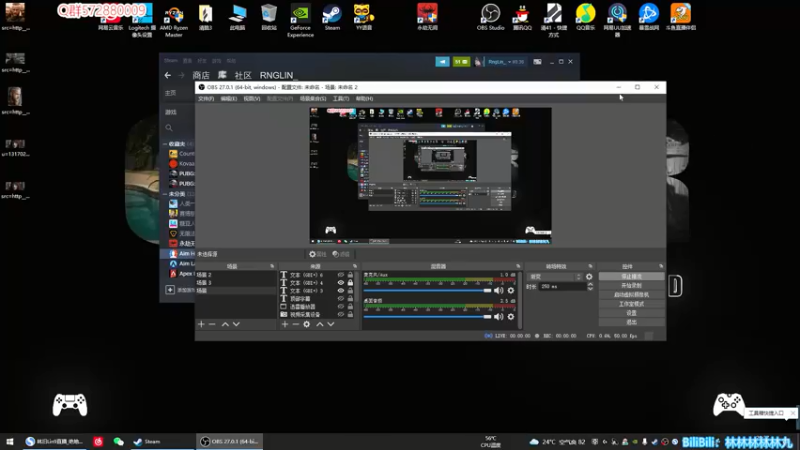Open the OBS 工具(T) menu

click(x=341, y=98)
